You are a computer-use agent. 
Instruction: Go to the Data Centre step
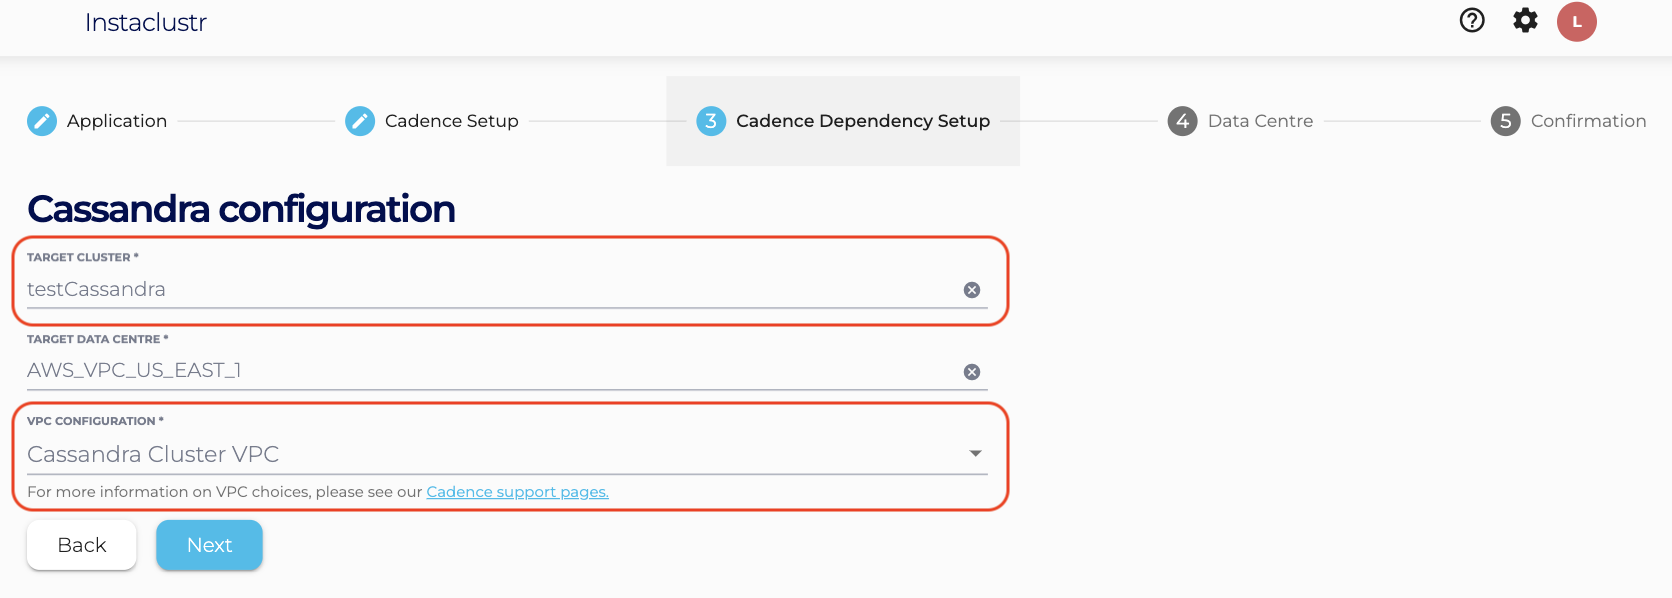(x=1260, y=121)
